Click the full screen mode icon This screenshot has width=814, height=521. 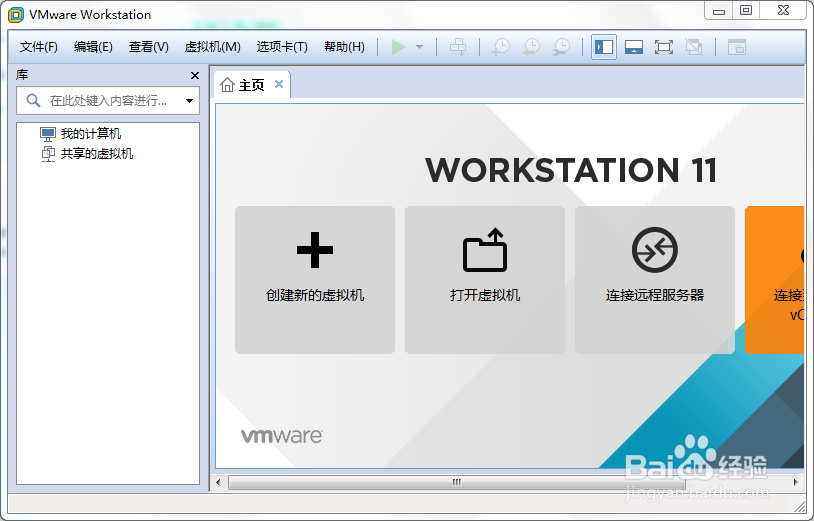tap(664, 47)
